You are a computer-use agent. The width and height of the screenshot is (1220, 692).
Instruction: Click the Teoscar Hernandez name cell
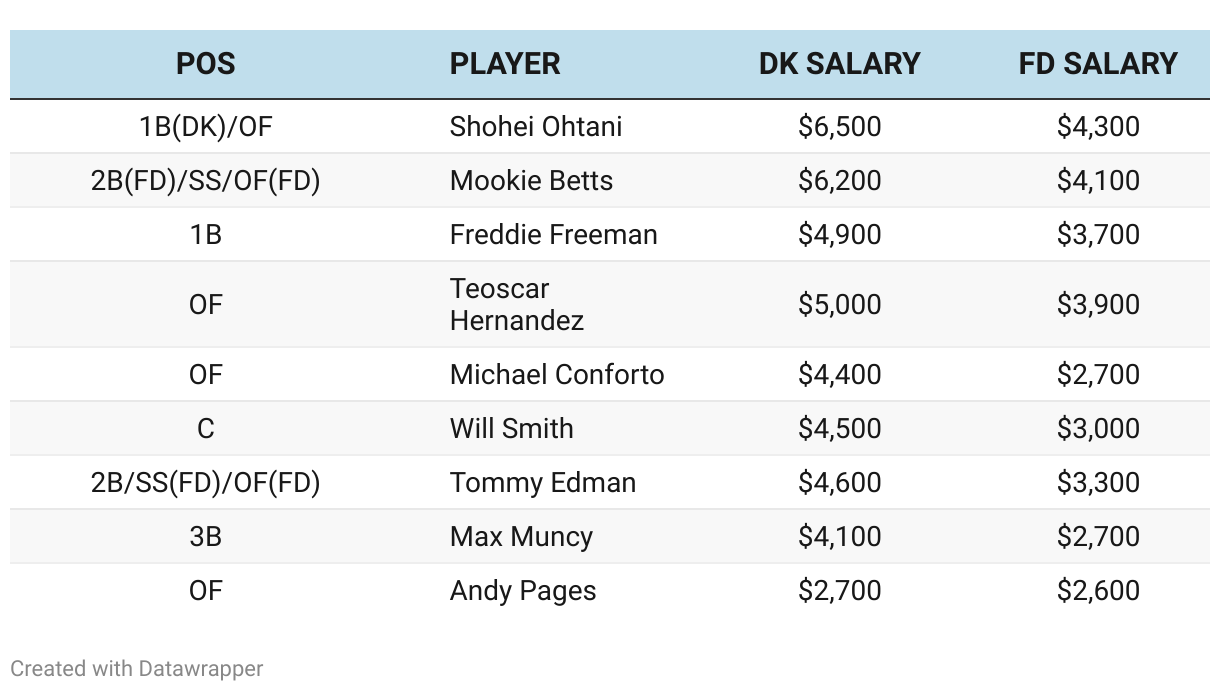point(517,305)
